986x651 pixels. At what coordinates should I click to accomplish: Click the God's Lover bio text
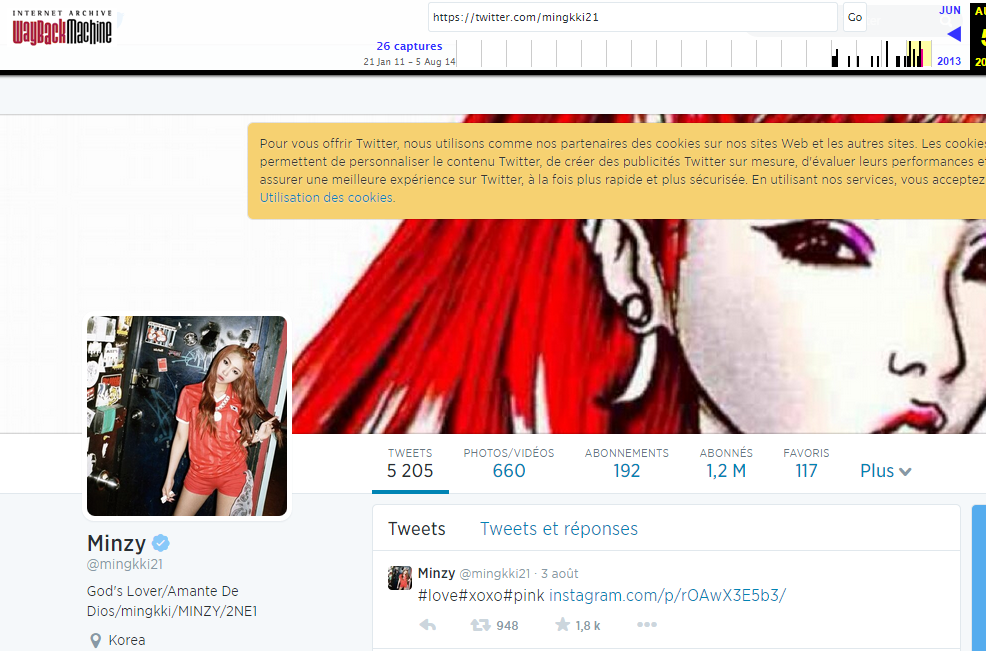(x=172, y=601)
